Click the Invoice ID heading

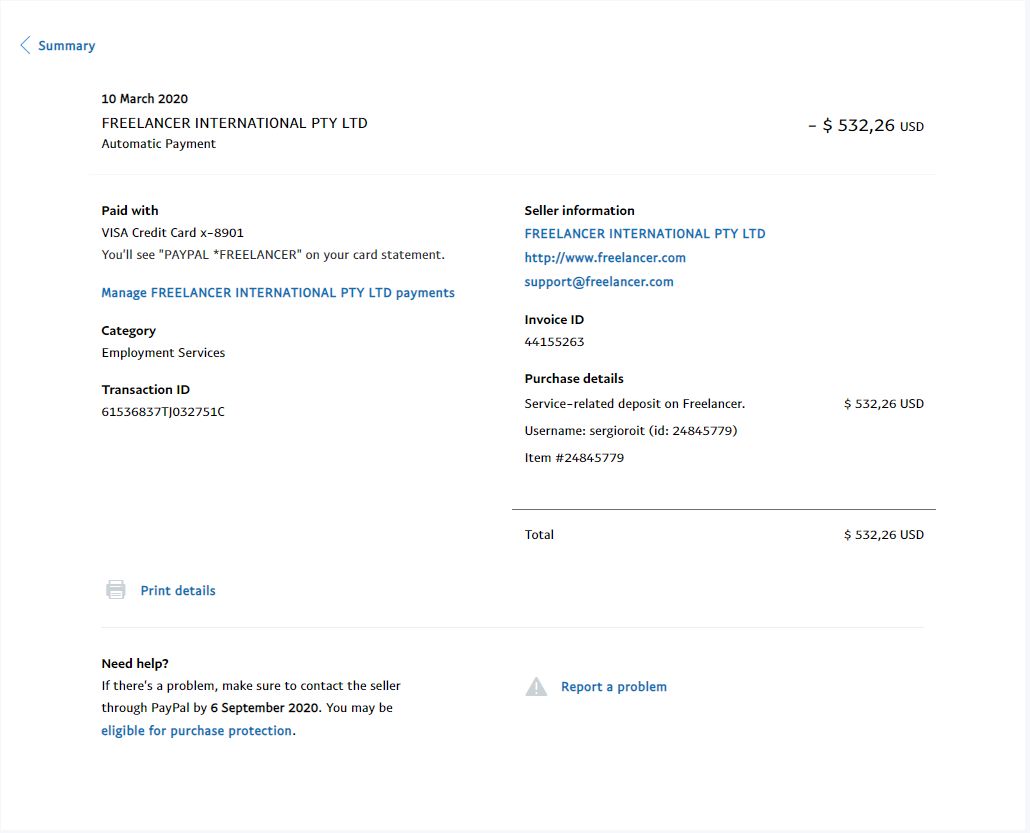pos(554,320)
